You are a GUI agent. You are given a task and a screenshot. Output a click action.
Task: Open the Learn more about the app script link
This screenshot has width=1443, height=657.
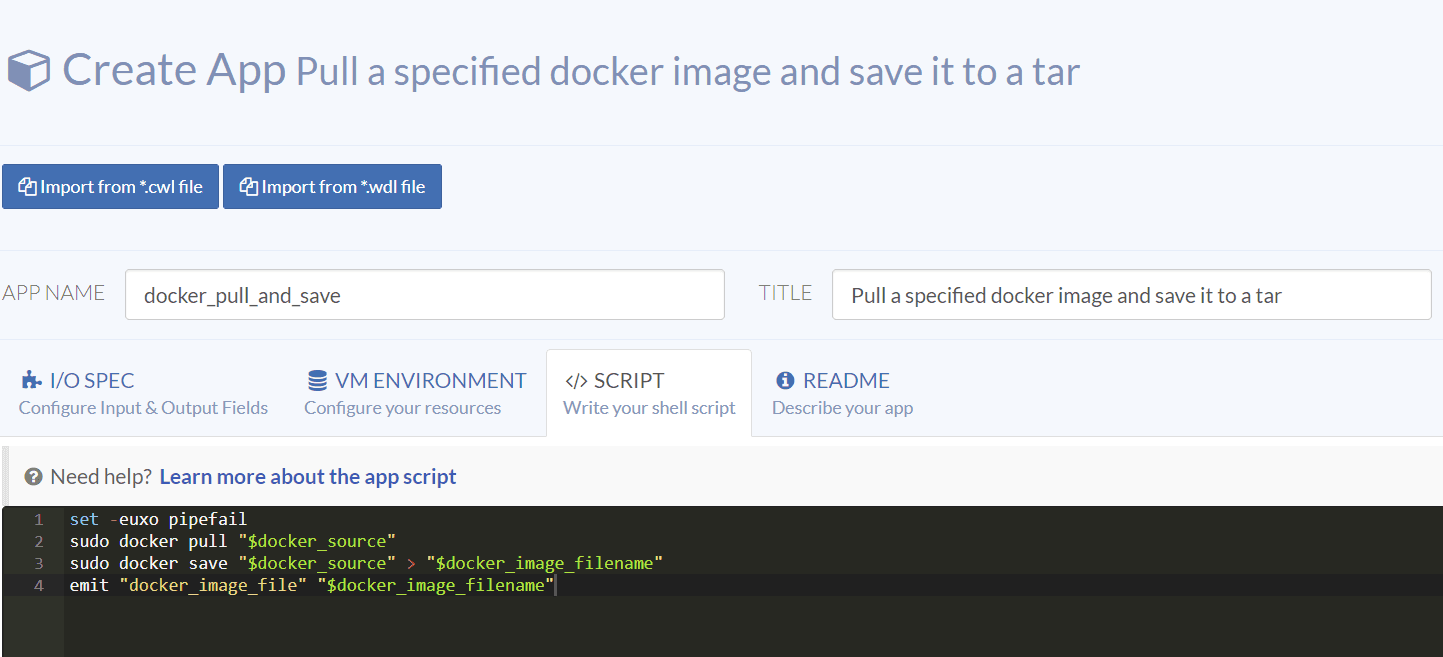point(307,477)
